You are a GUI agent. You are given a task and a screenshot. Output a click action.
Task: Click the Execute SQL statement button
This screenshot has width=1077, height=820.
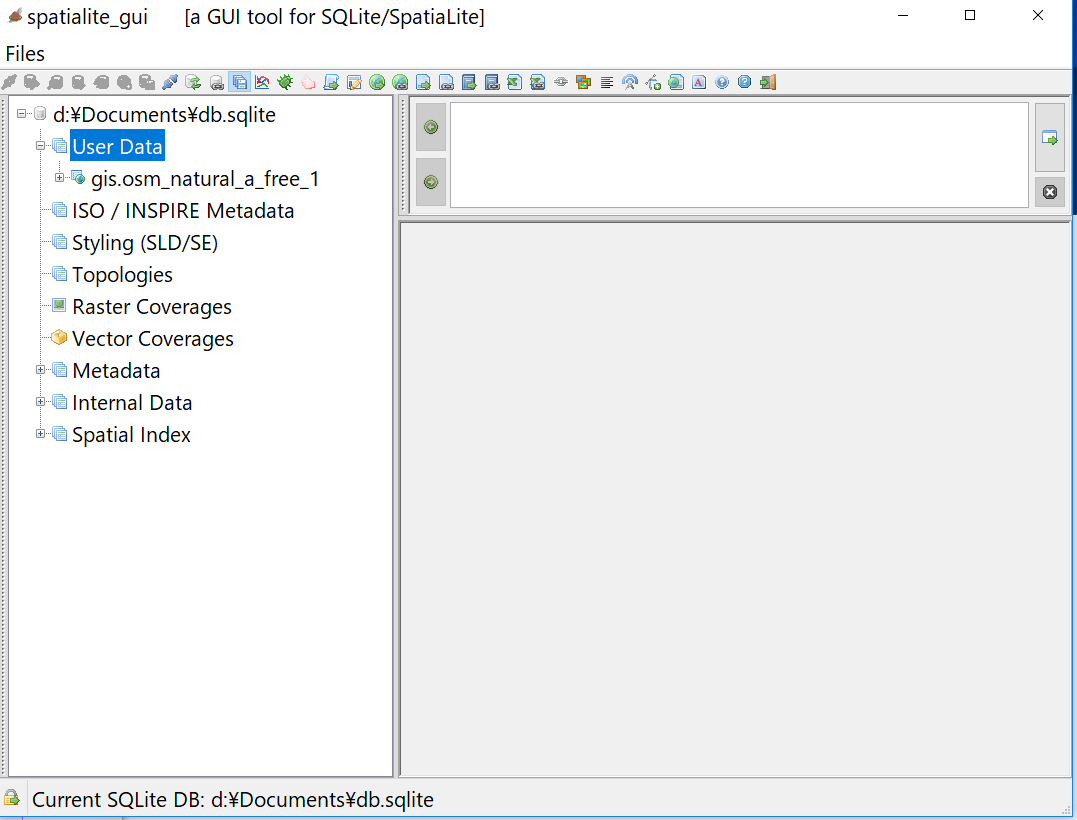[1050, 137]
